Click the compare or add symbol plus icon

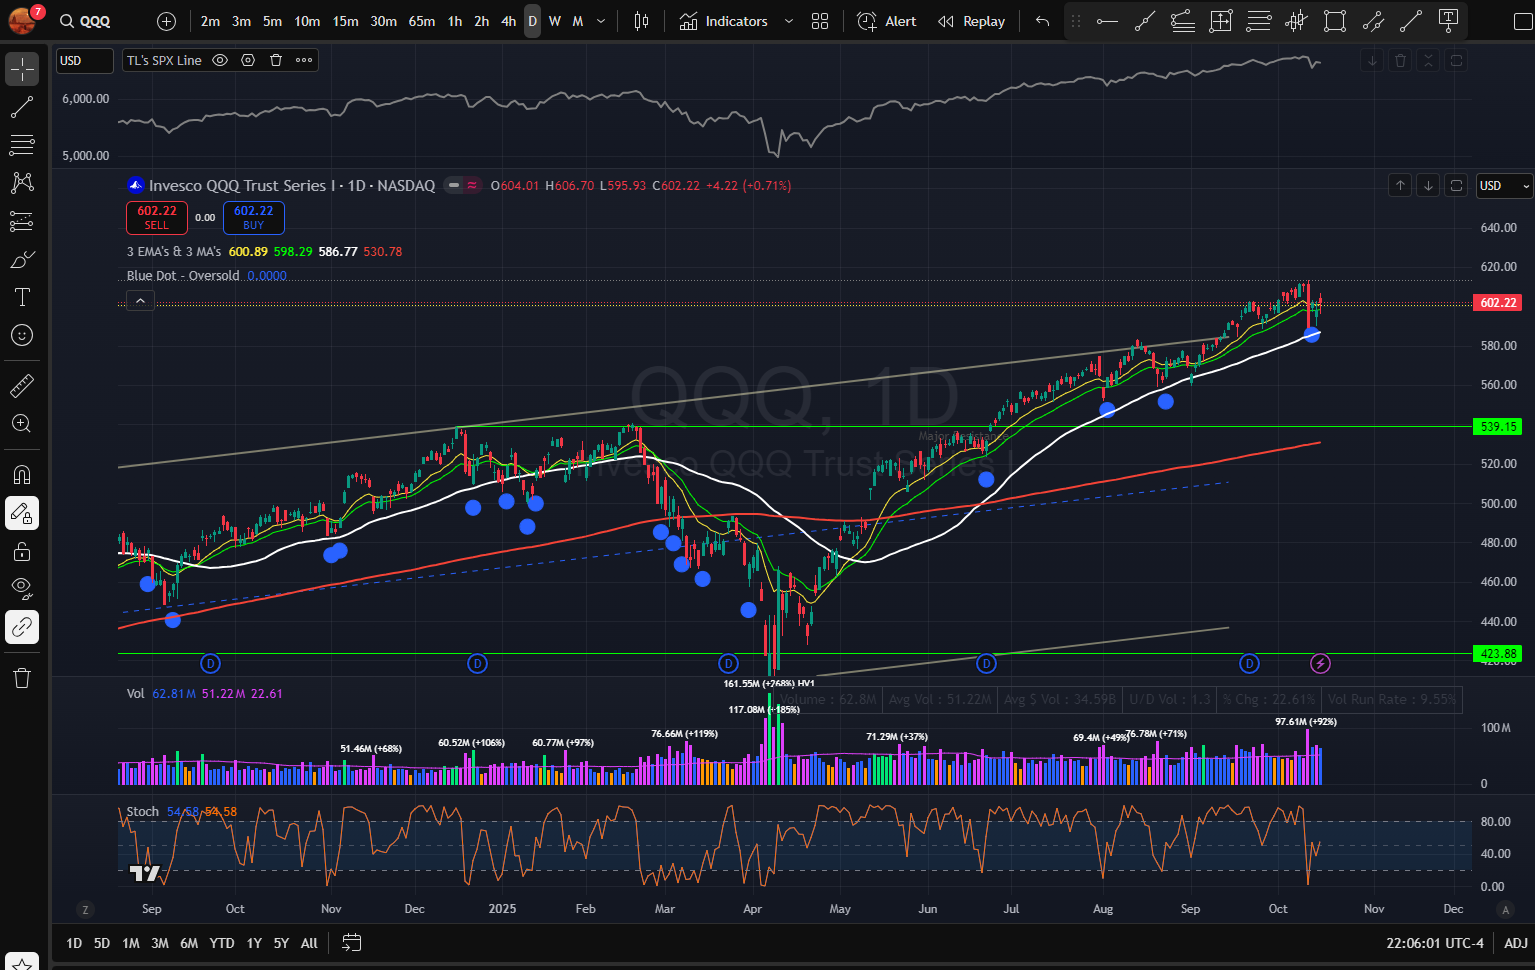(167, 21)
